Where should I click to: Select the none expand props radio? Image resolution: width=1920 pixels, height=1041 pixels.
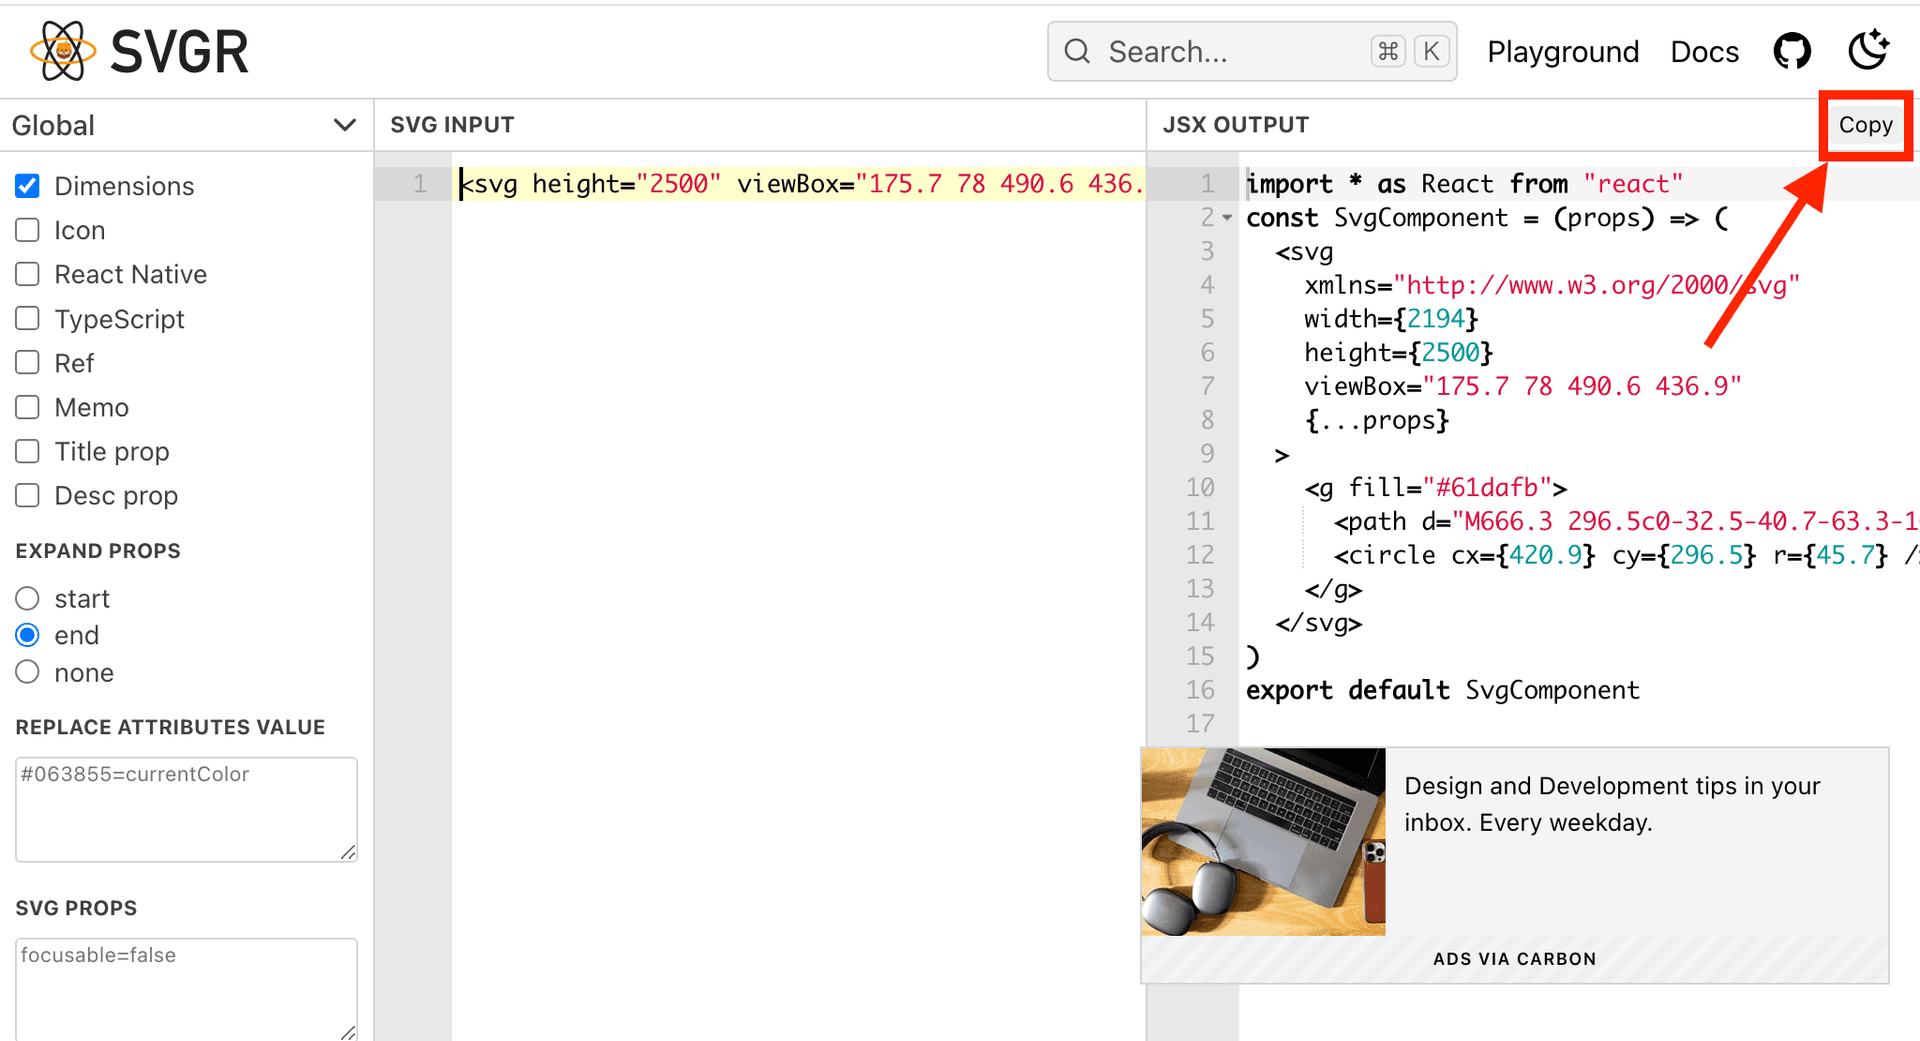(x=28, y=672)
